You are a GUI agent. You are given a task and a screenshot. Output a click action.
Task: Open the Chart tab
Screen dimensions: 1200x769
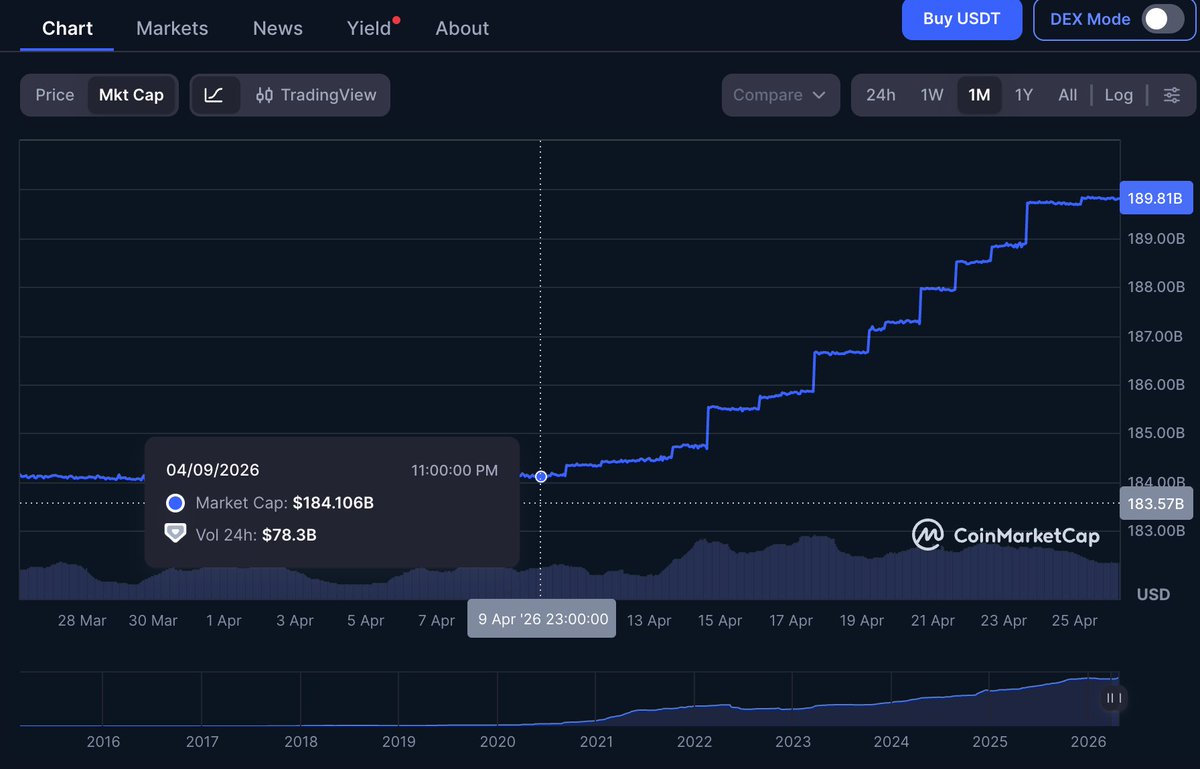point(67,28)
